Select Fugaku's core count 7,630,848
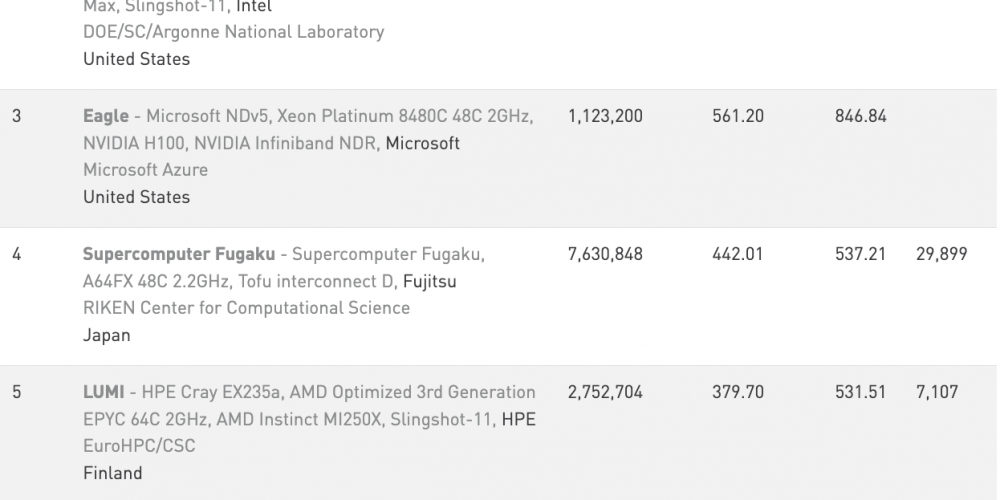The width and height of the screenshot is (1000, 500). coord(605,254)
